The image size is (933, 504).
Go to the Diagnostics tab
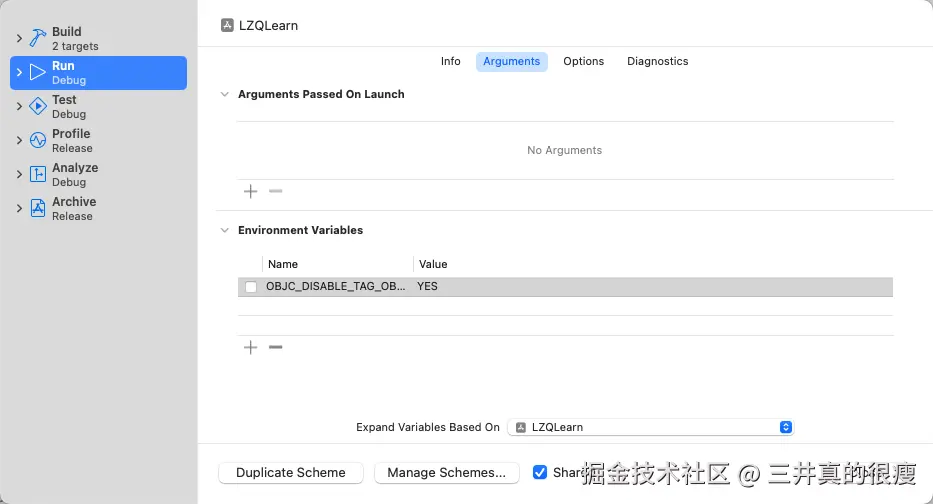(658, 61)
